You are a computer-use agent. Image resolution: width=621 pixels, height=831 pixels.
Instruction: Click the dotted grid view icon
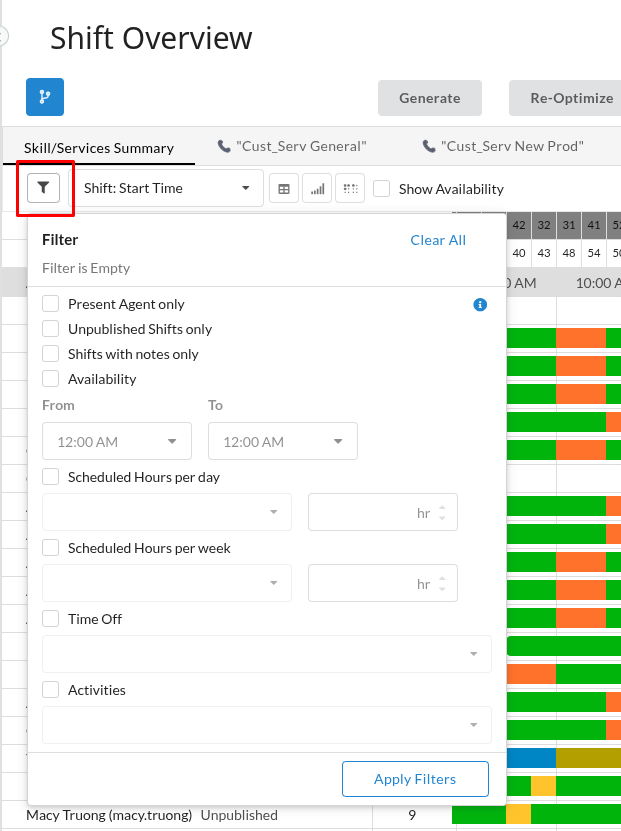(x=349, y=188)
